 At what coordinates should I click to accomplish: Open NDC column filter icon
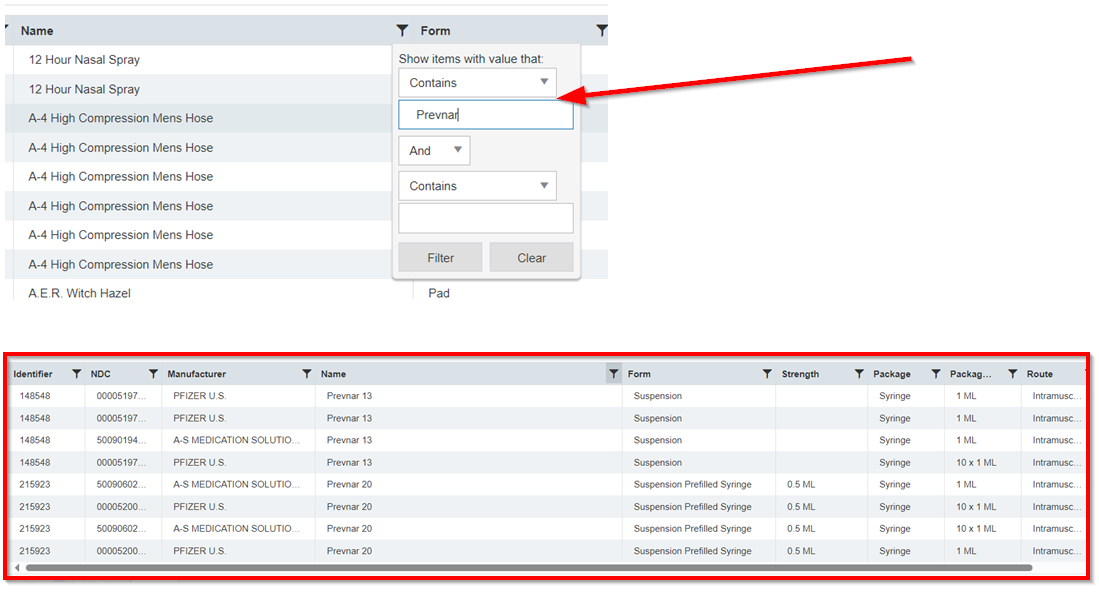click(153, 373)
